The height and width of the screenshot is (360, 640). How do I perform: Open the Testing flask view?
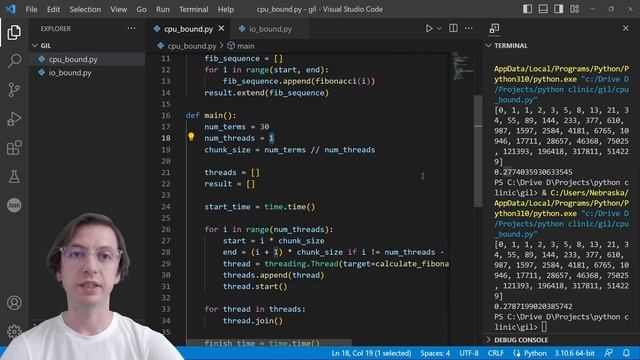coord(14,176)
